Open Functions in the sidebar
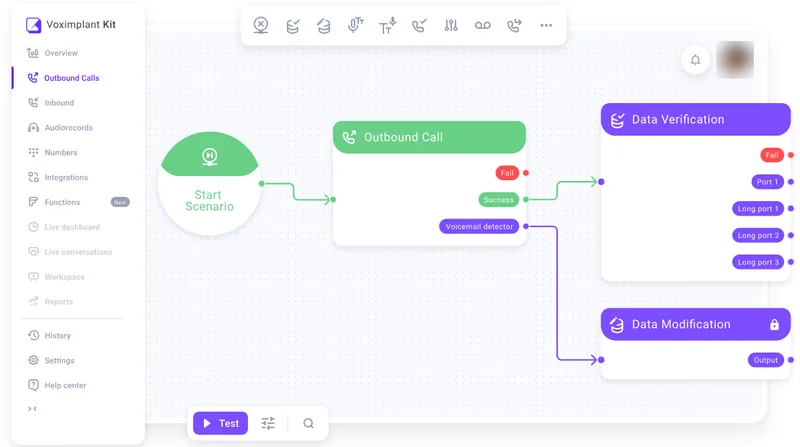Screen dimensions: 800x447 [62, 202]
